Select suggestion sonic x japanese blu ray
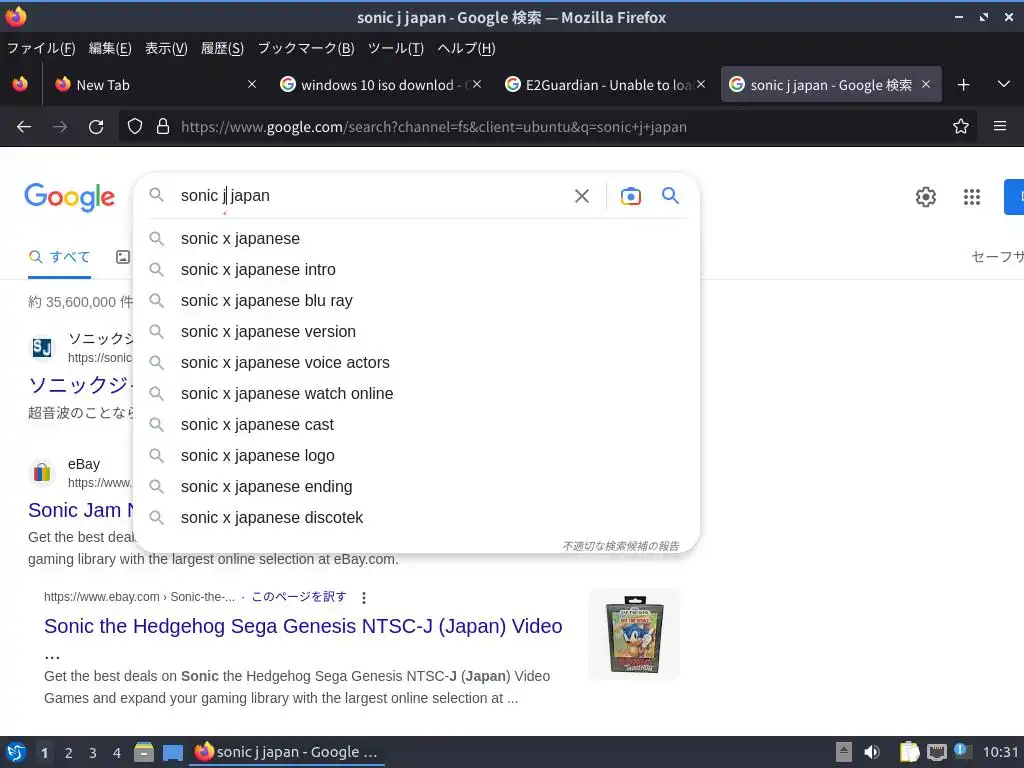The image size is (1024, 768). [x=416, y=300]
